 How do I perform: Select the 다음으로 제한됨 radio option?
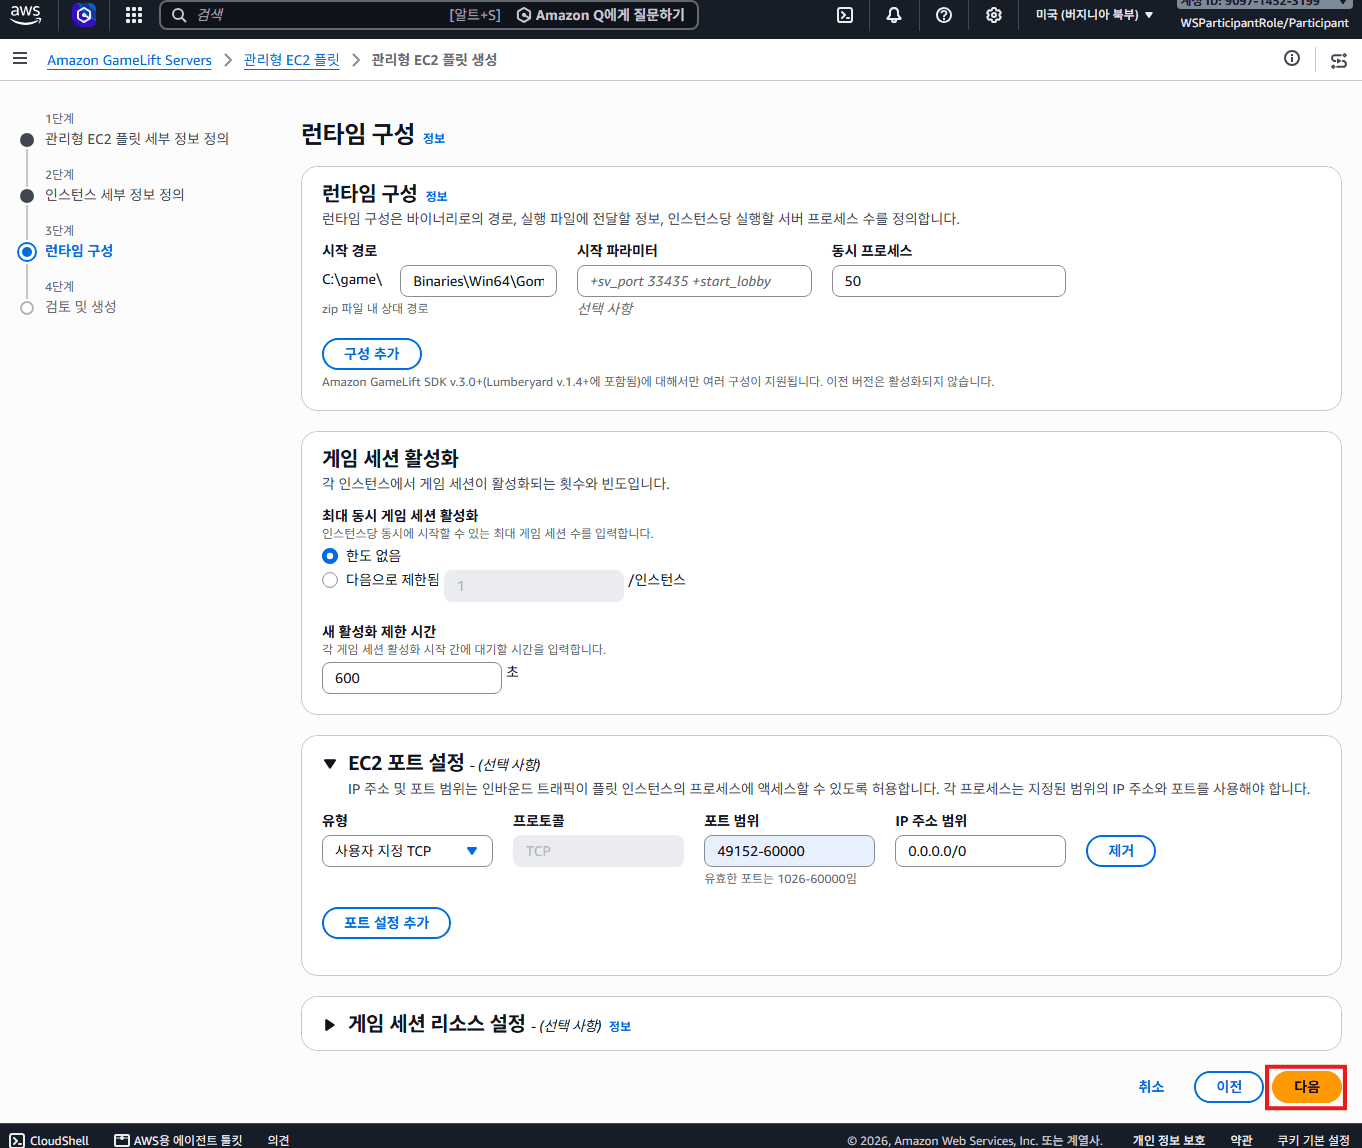click(x=330, y=580)
